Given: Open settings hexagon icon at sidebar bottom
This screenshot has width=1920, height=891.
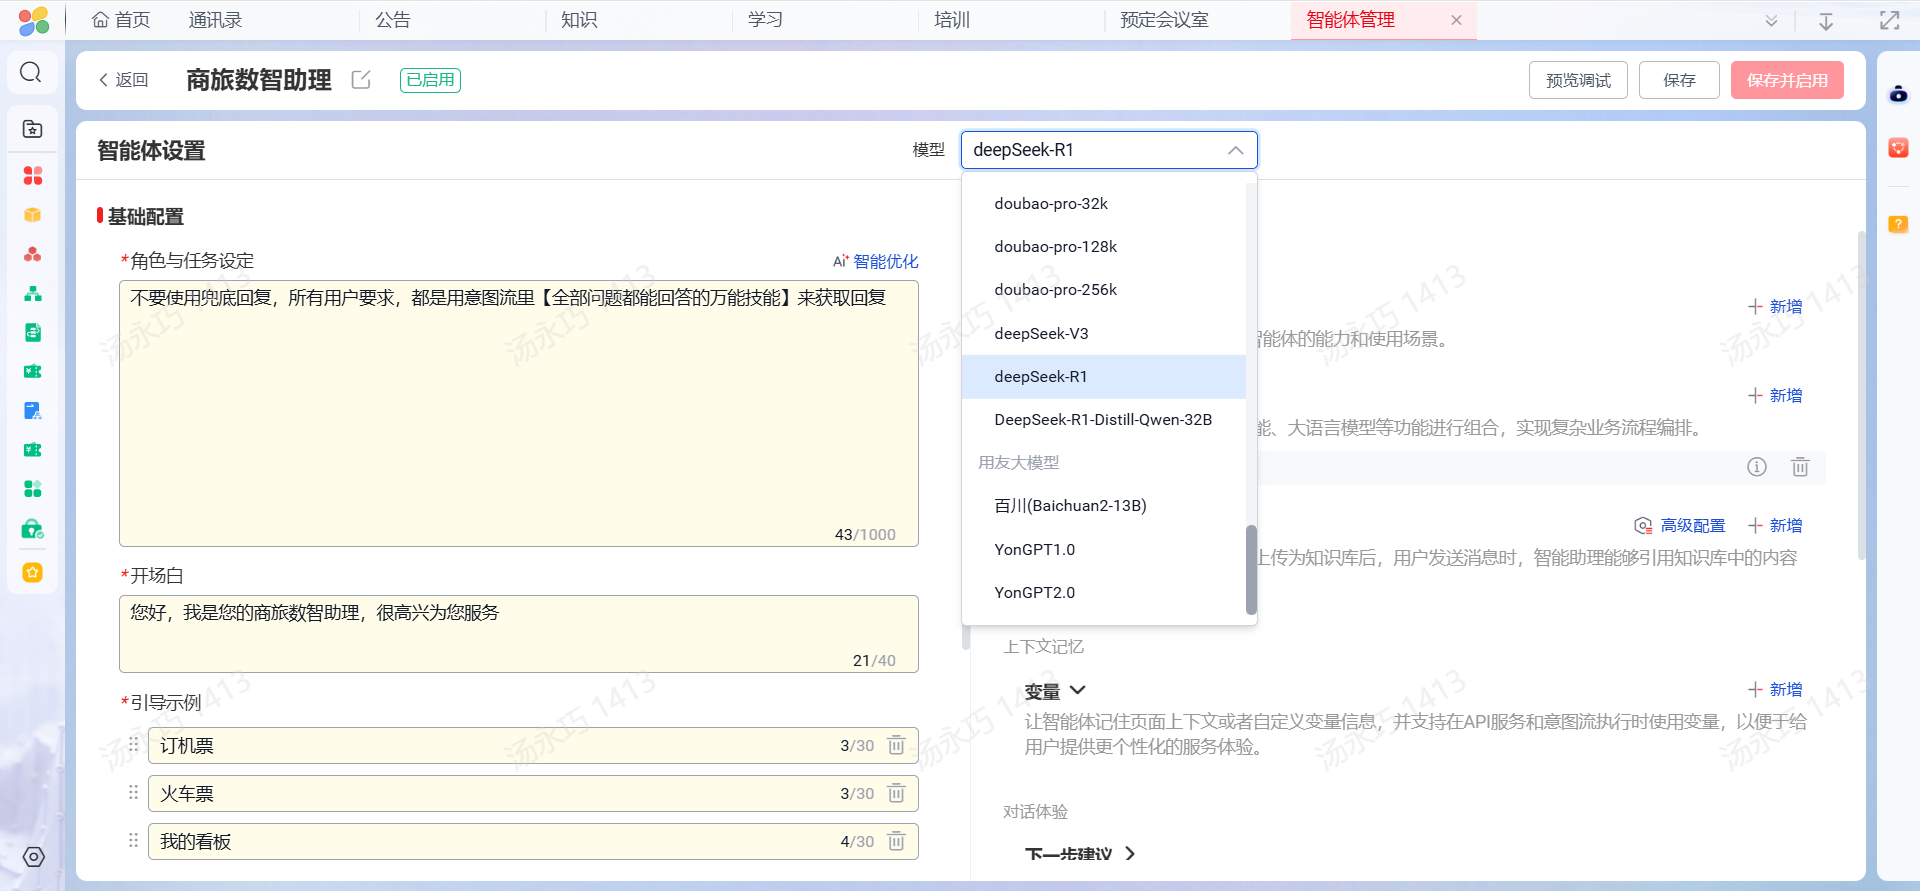Looking at the screenshot, I should 33,857.
